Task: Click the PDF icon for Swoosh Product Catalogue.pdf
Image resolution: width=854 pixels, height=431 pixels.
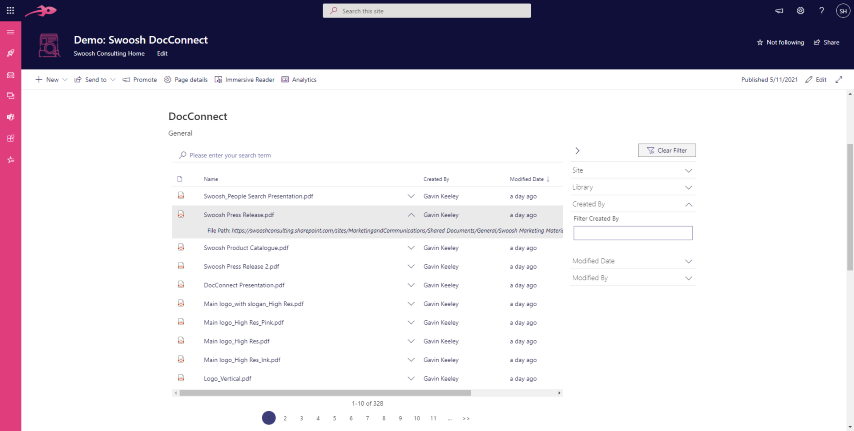Action: [x=181, y=247]
